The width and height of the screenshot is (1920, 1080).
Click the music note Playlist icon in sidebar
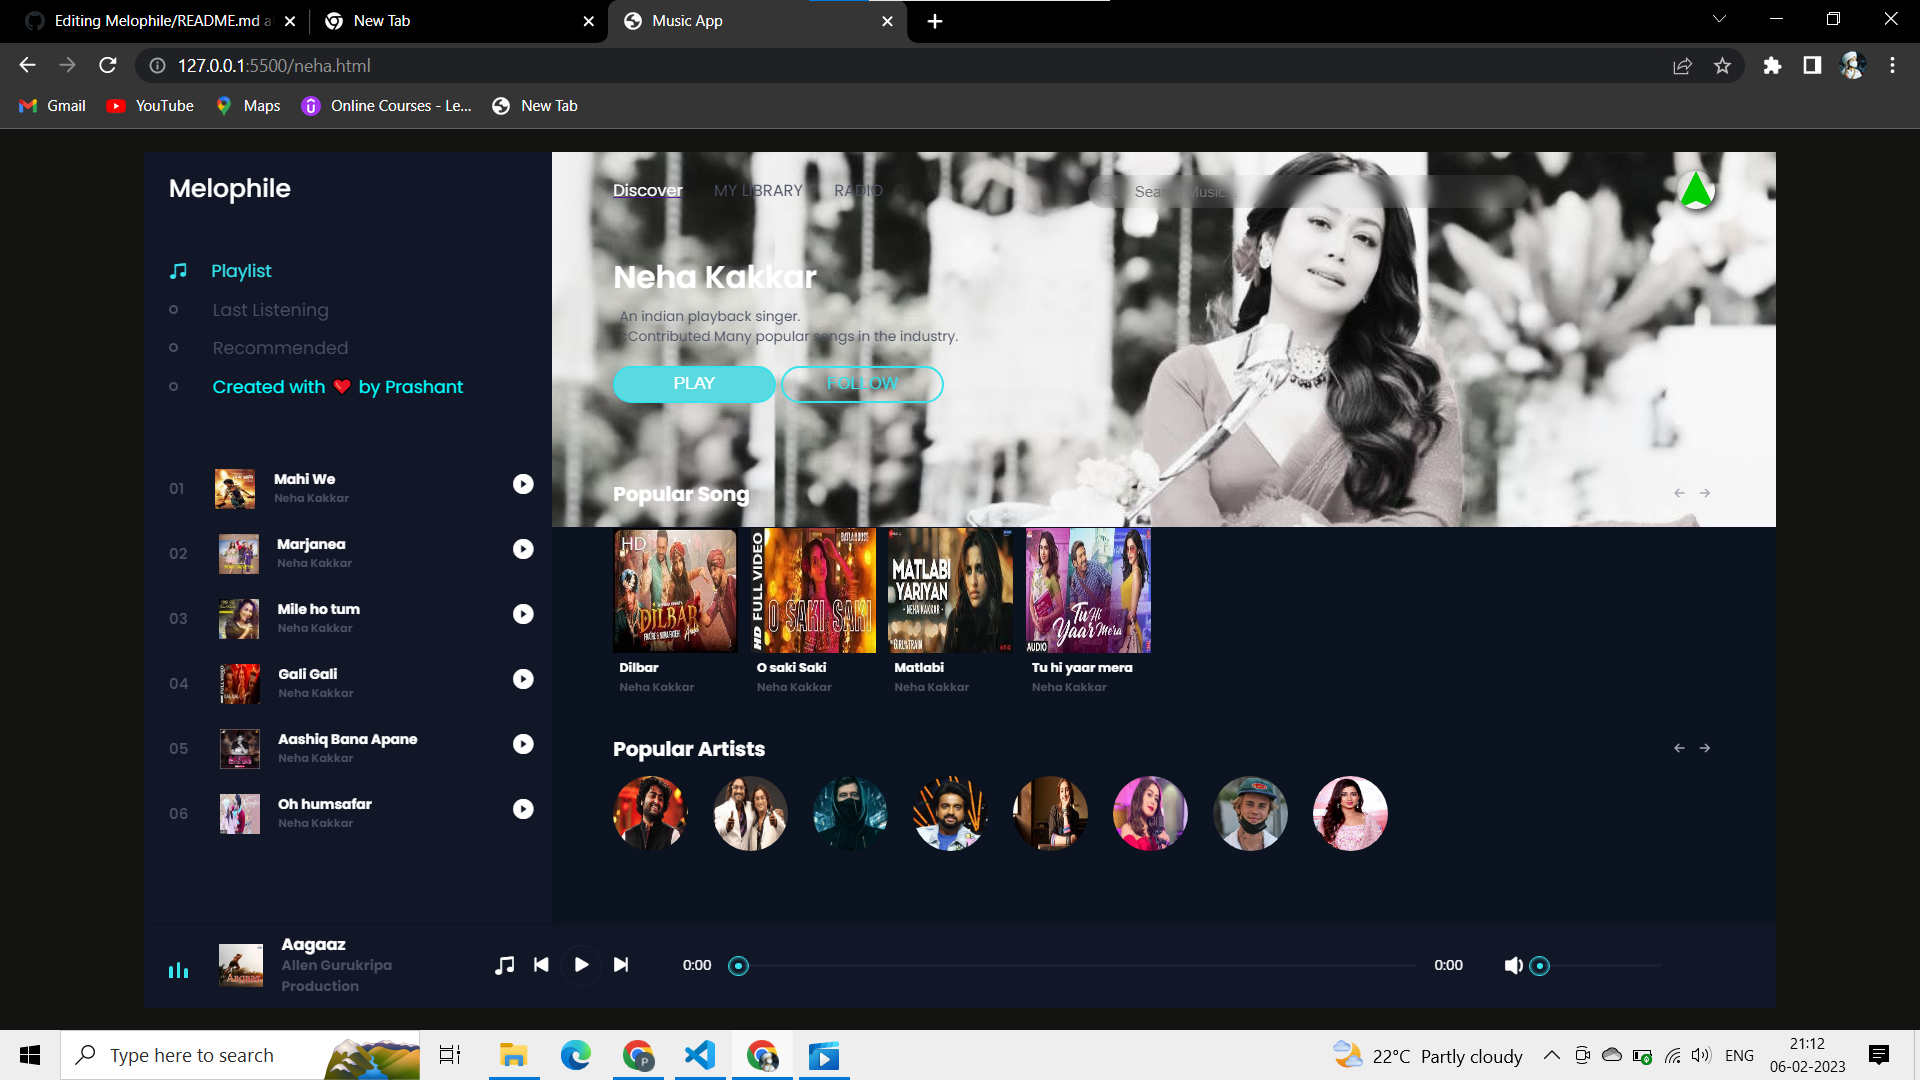178,270
